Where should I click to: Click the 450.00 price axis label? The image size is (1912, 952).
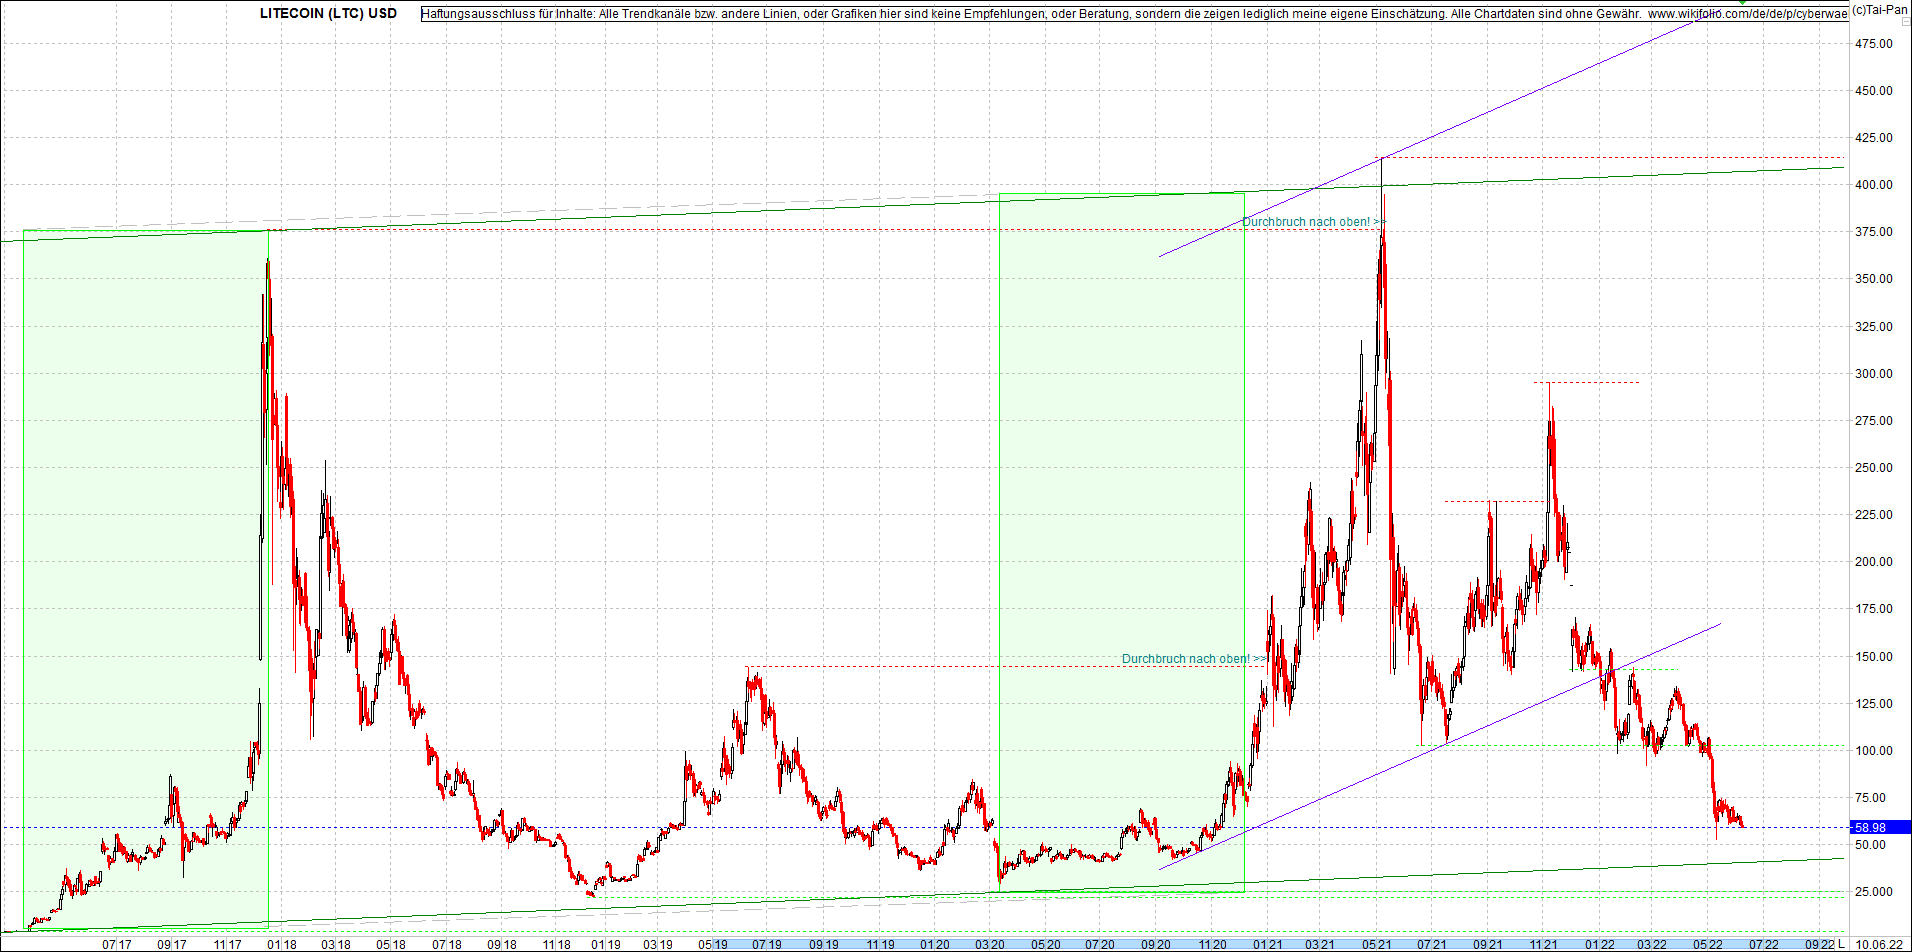click(x=1873, y=91)
